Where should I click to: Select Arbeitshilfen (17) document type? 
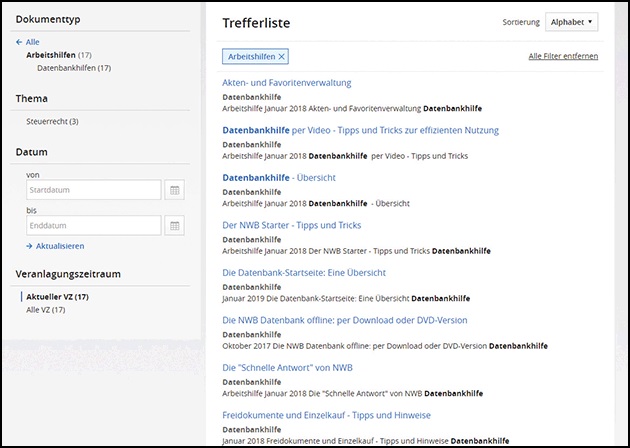click(x=59, y=55)
